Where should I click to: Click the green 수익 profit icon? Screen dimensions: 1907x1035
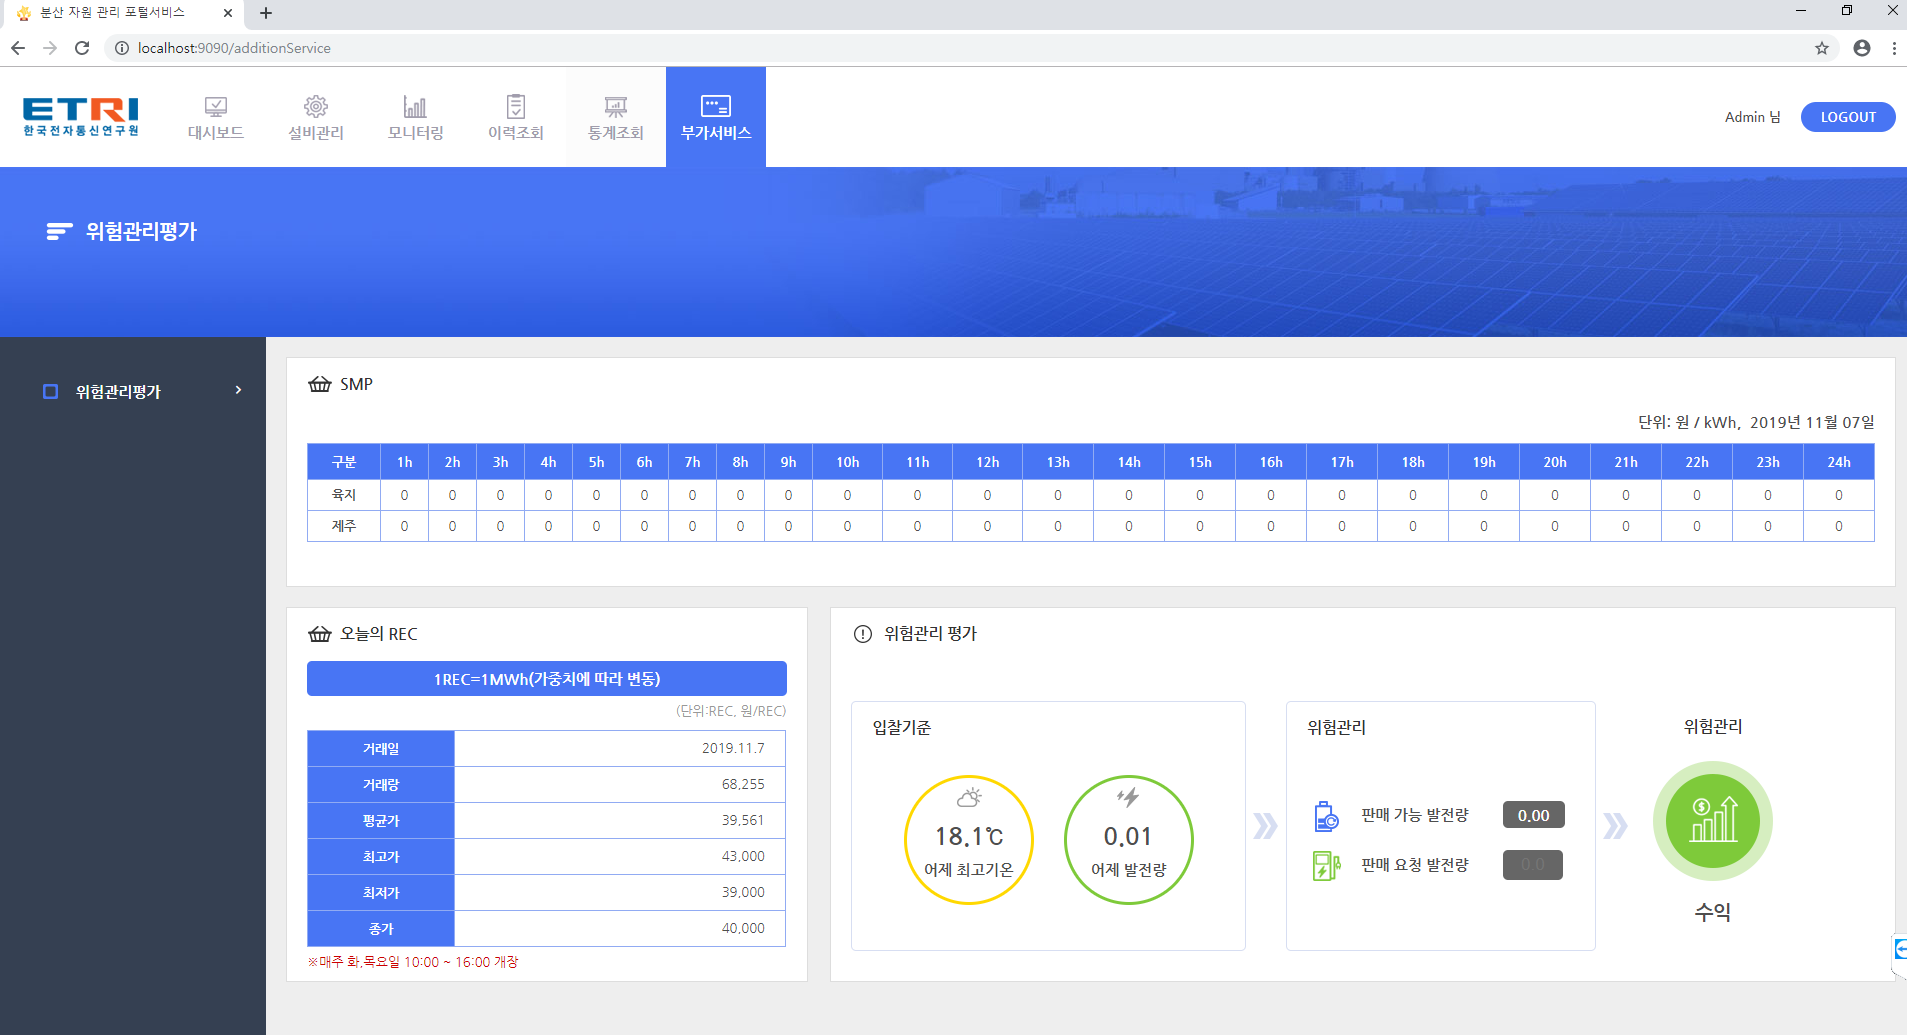pos(1712,821)
